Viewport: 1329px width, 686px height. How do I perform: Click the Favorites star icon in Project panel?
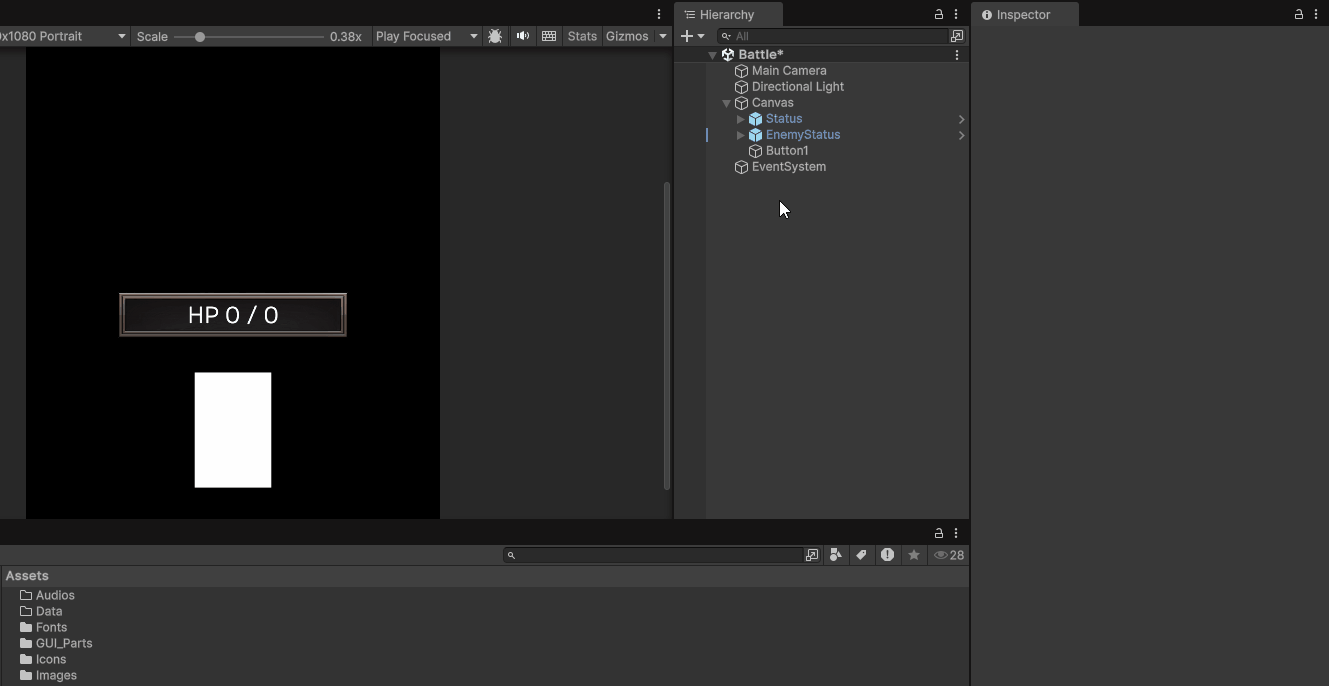(x=913, y=555)
